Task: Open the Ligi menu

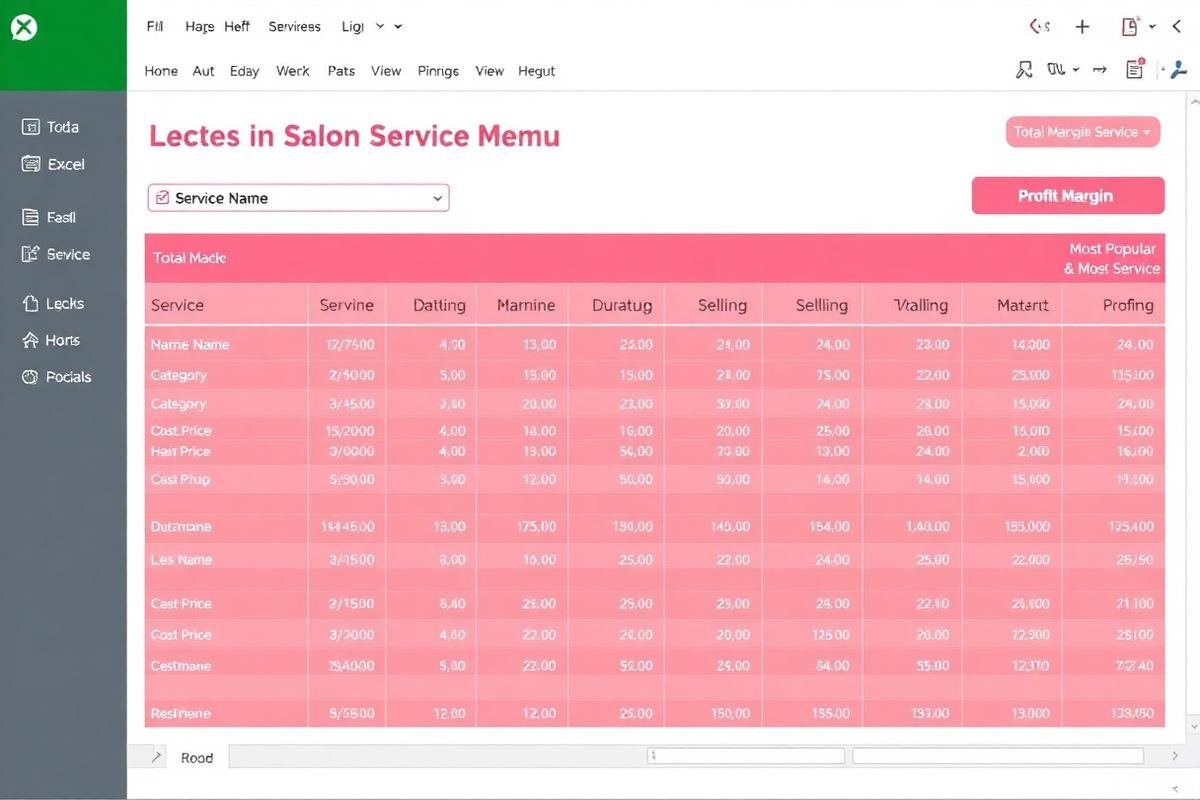Action: 352,27
